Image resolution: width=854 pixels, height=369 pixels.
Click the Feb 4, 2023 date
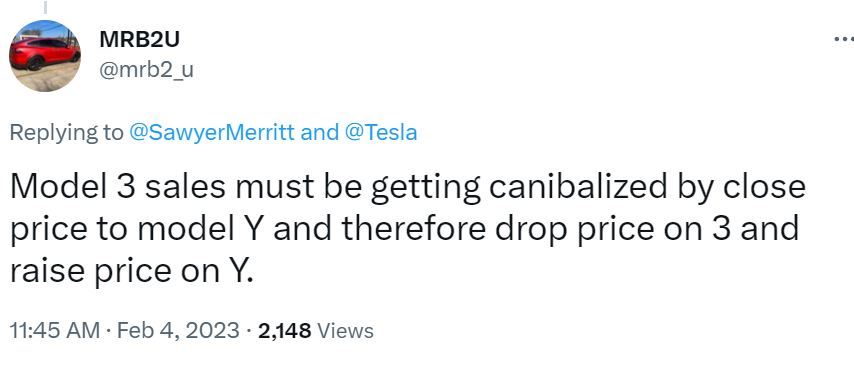point(178,330)
